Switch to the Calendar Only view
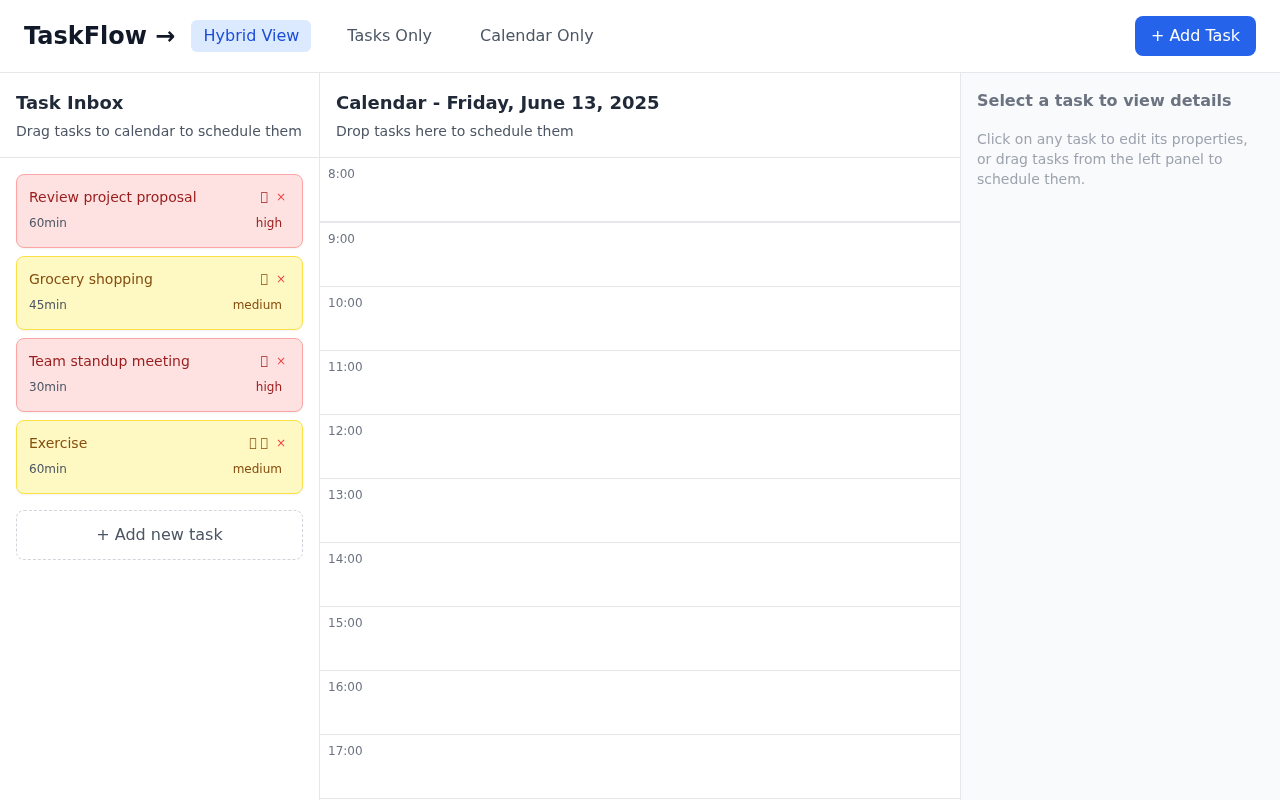Image resolution: width=1280 pixels, height=800 pixels. pos(536,35)
